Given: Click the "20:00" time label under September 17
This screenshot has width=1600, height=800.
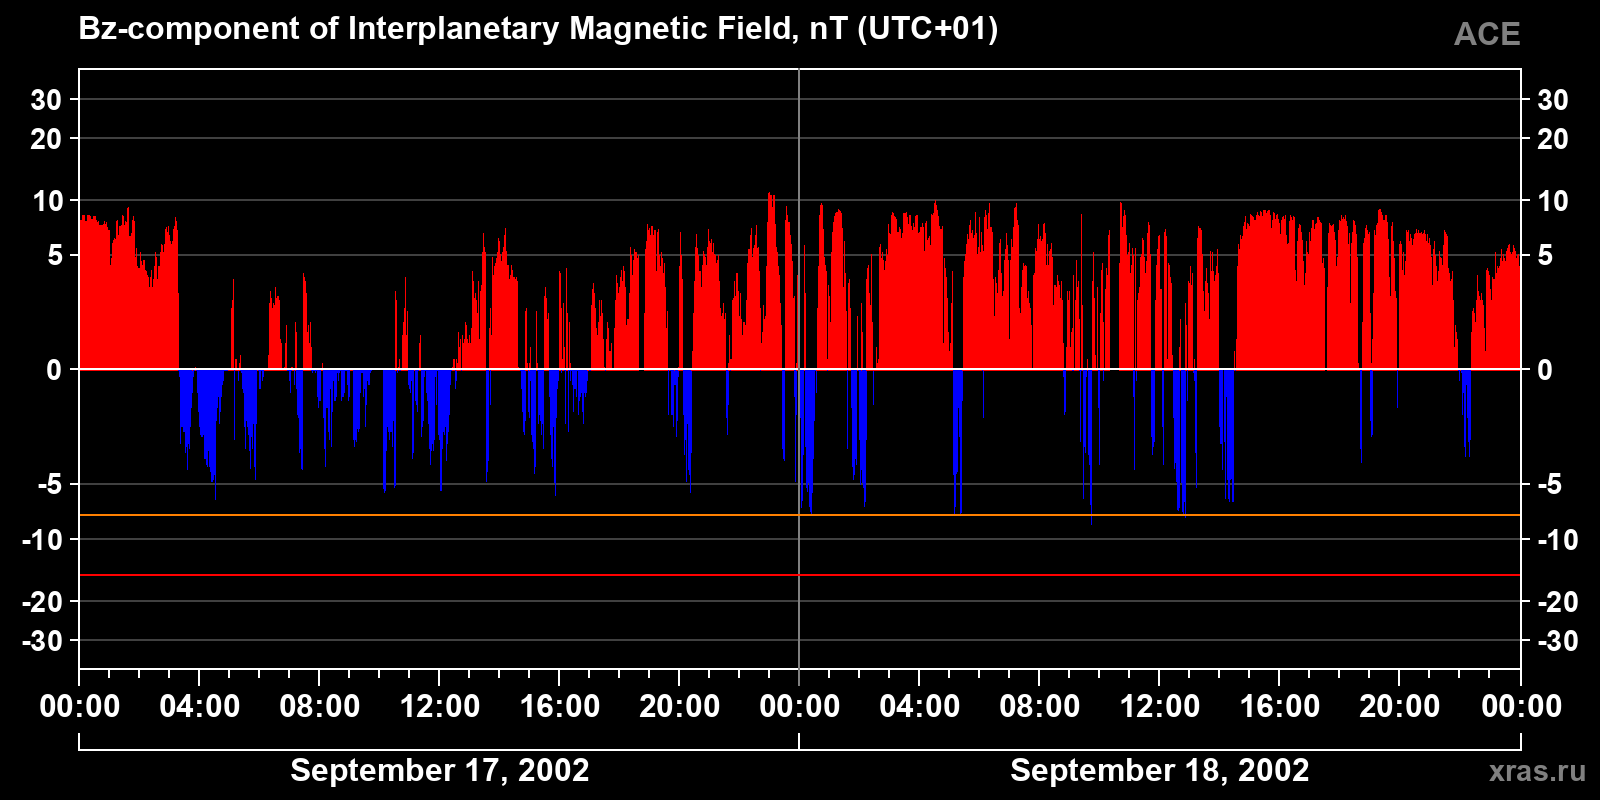Looking at the screenshot, I should pos(680,706).
